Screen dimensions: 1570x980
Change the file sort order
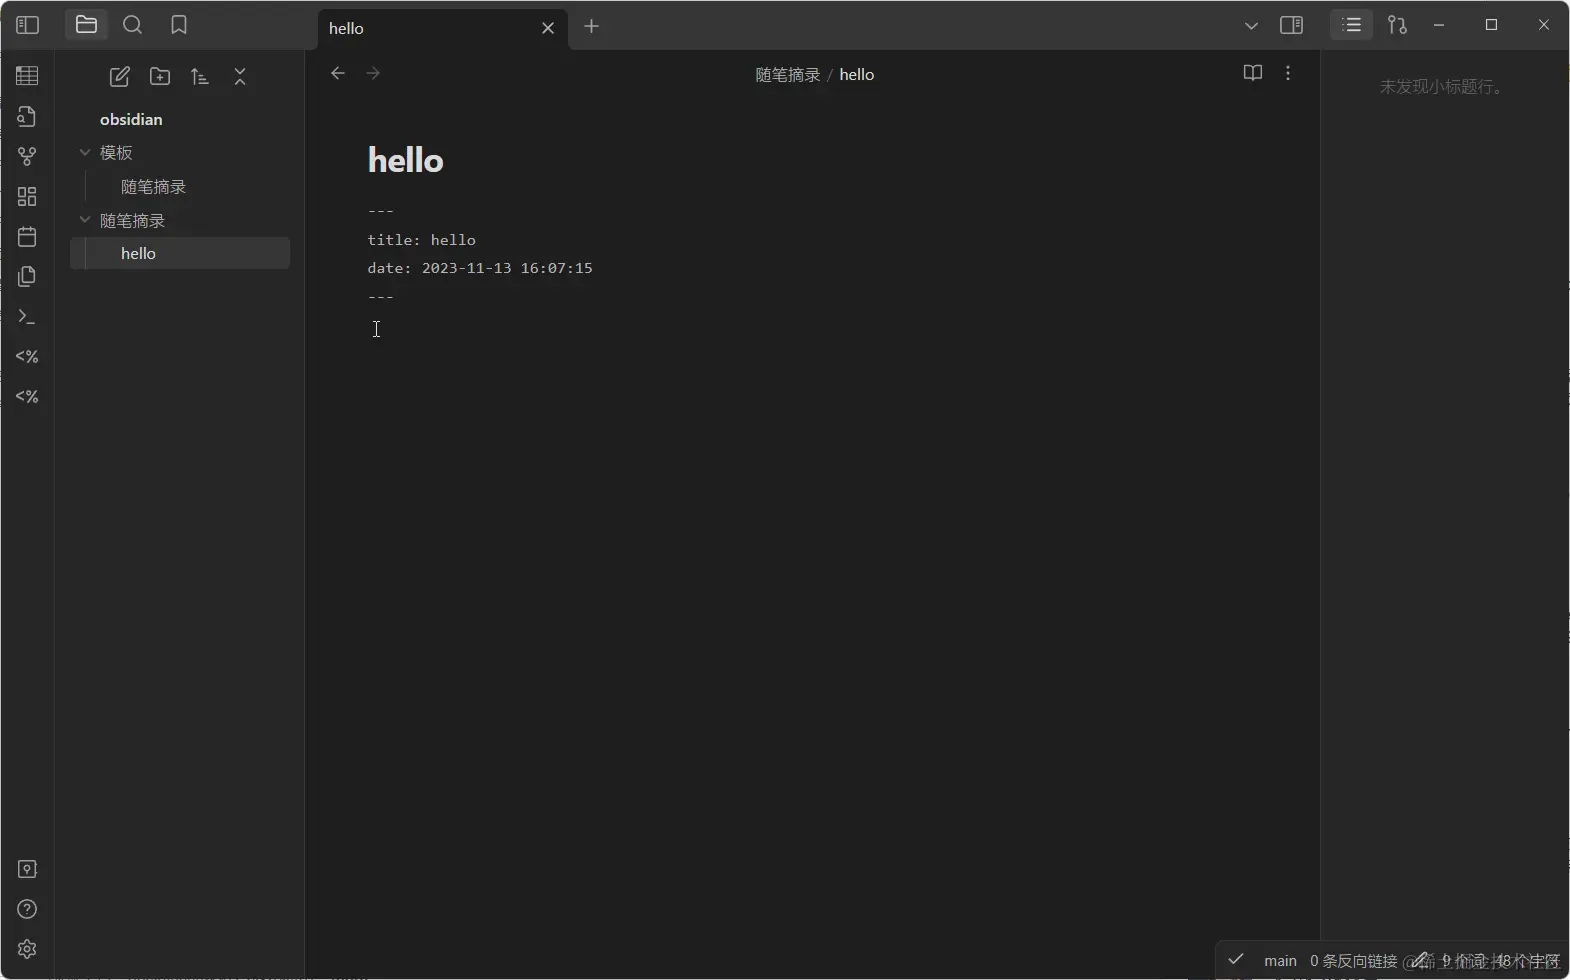pos(200,76)
